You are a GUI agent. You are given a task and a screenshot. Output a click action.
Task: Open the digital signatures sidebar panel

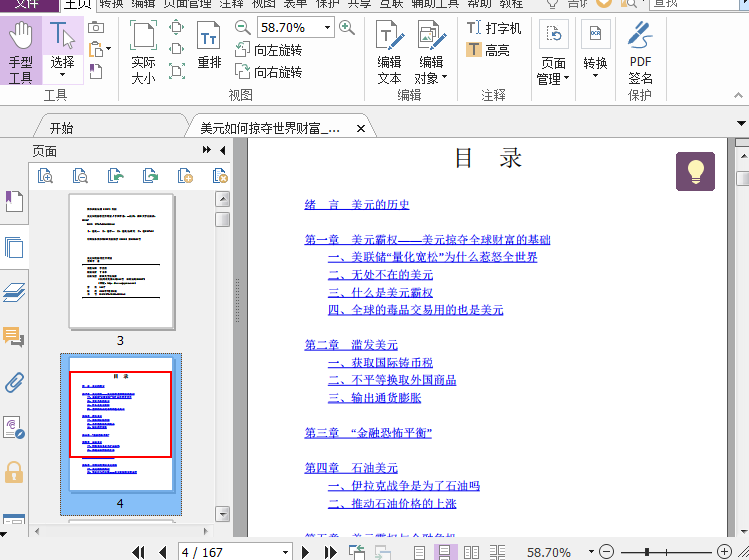[14, 427]
